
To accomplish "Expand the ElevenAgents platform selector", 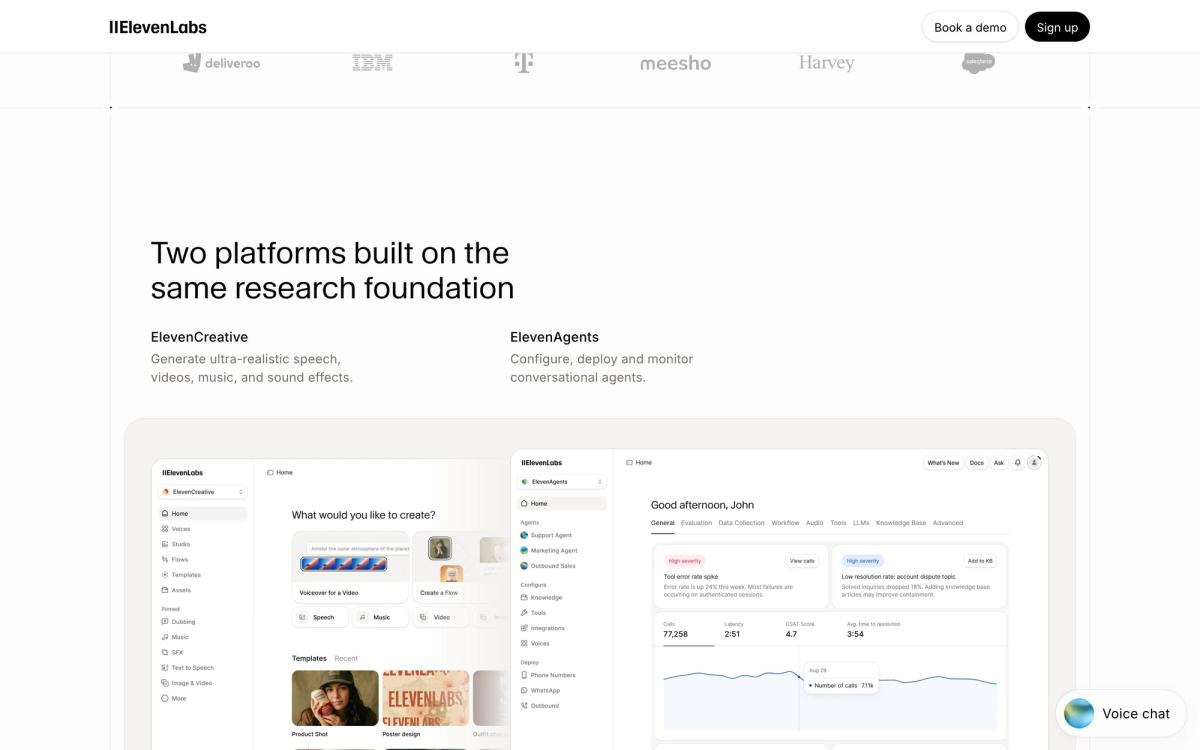I will (x=562, y=482).
